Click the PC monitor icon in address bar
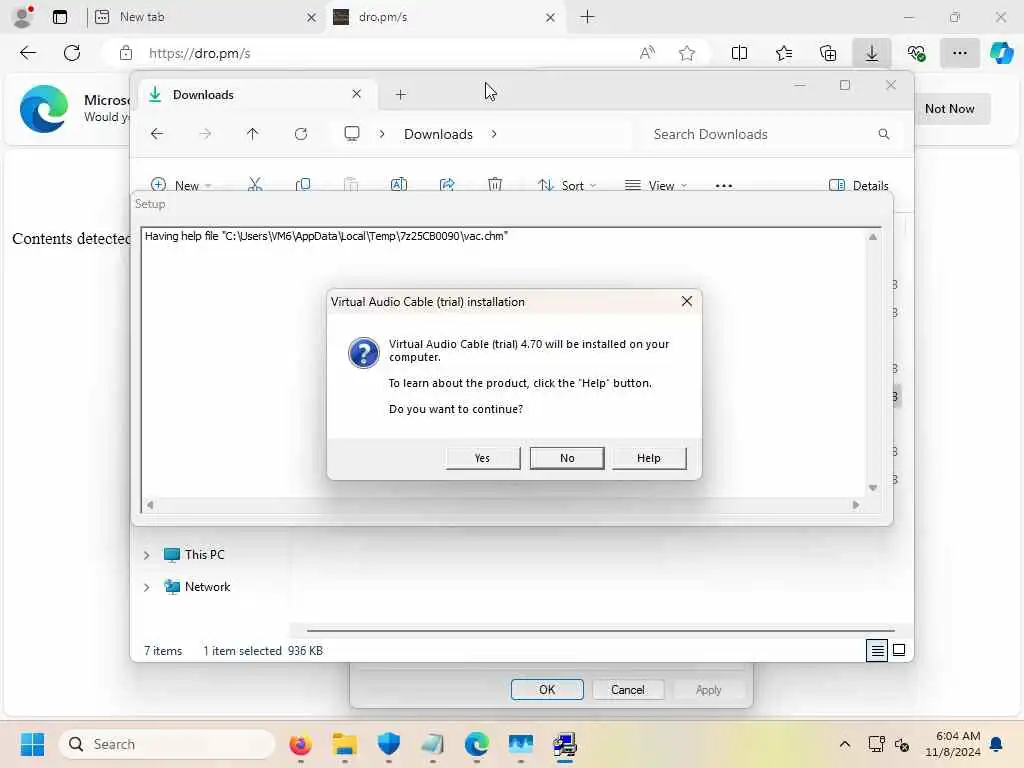Screen dimensions: 1024x768 coord(352,134)
